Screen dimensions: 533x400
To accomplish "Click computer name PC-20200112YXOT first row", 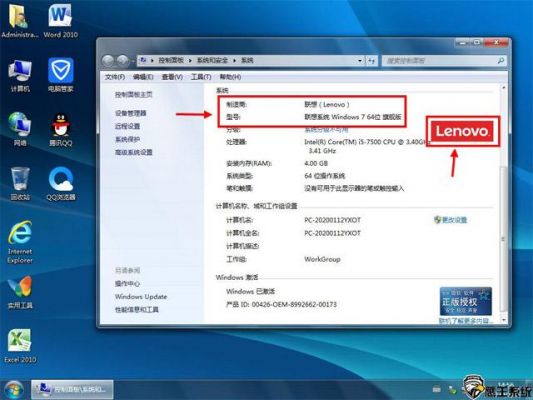I will [332, 220].
